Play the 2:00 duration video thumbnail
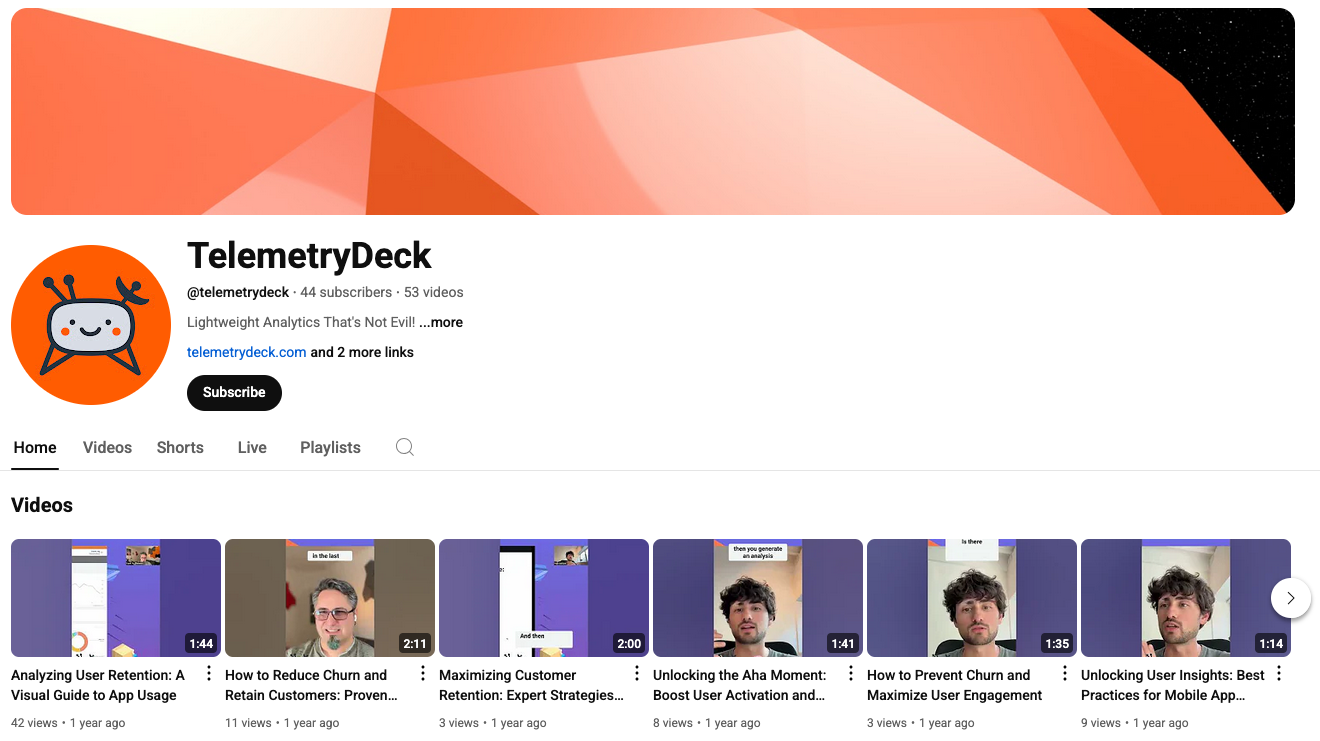The width and height of the screenshot is (1320, 741). click(544, 598)
